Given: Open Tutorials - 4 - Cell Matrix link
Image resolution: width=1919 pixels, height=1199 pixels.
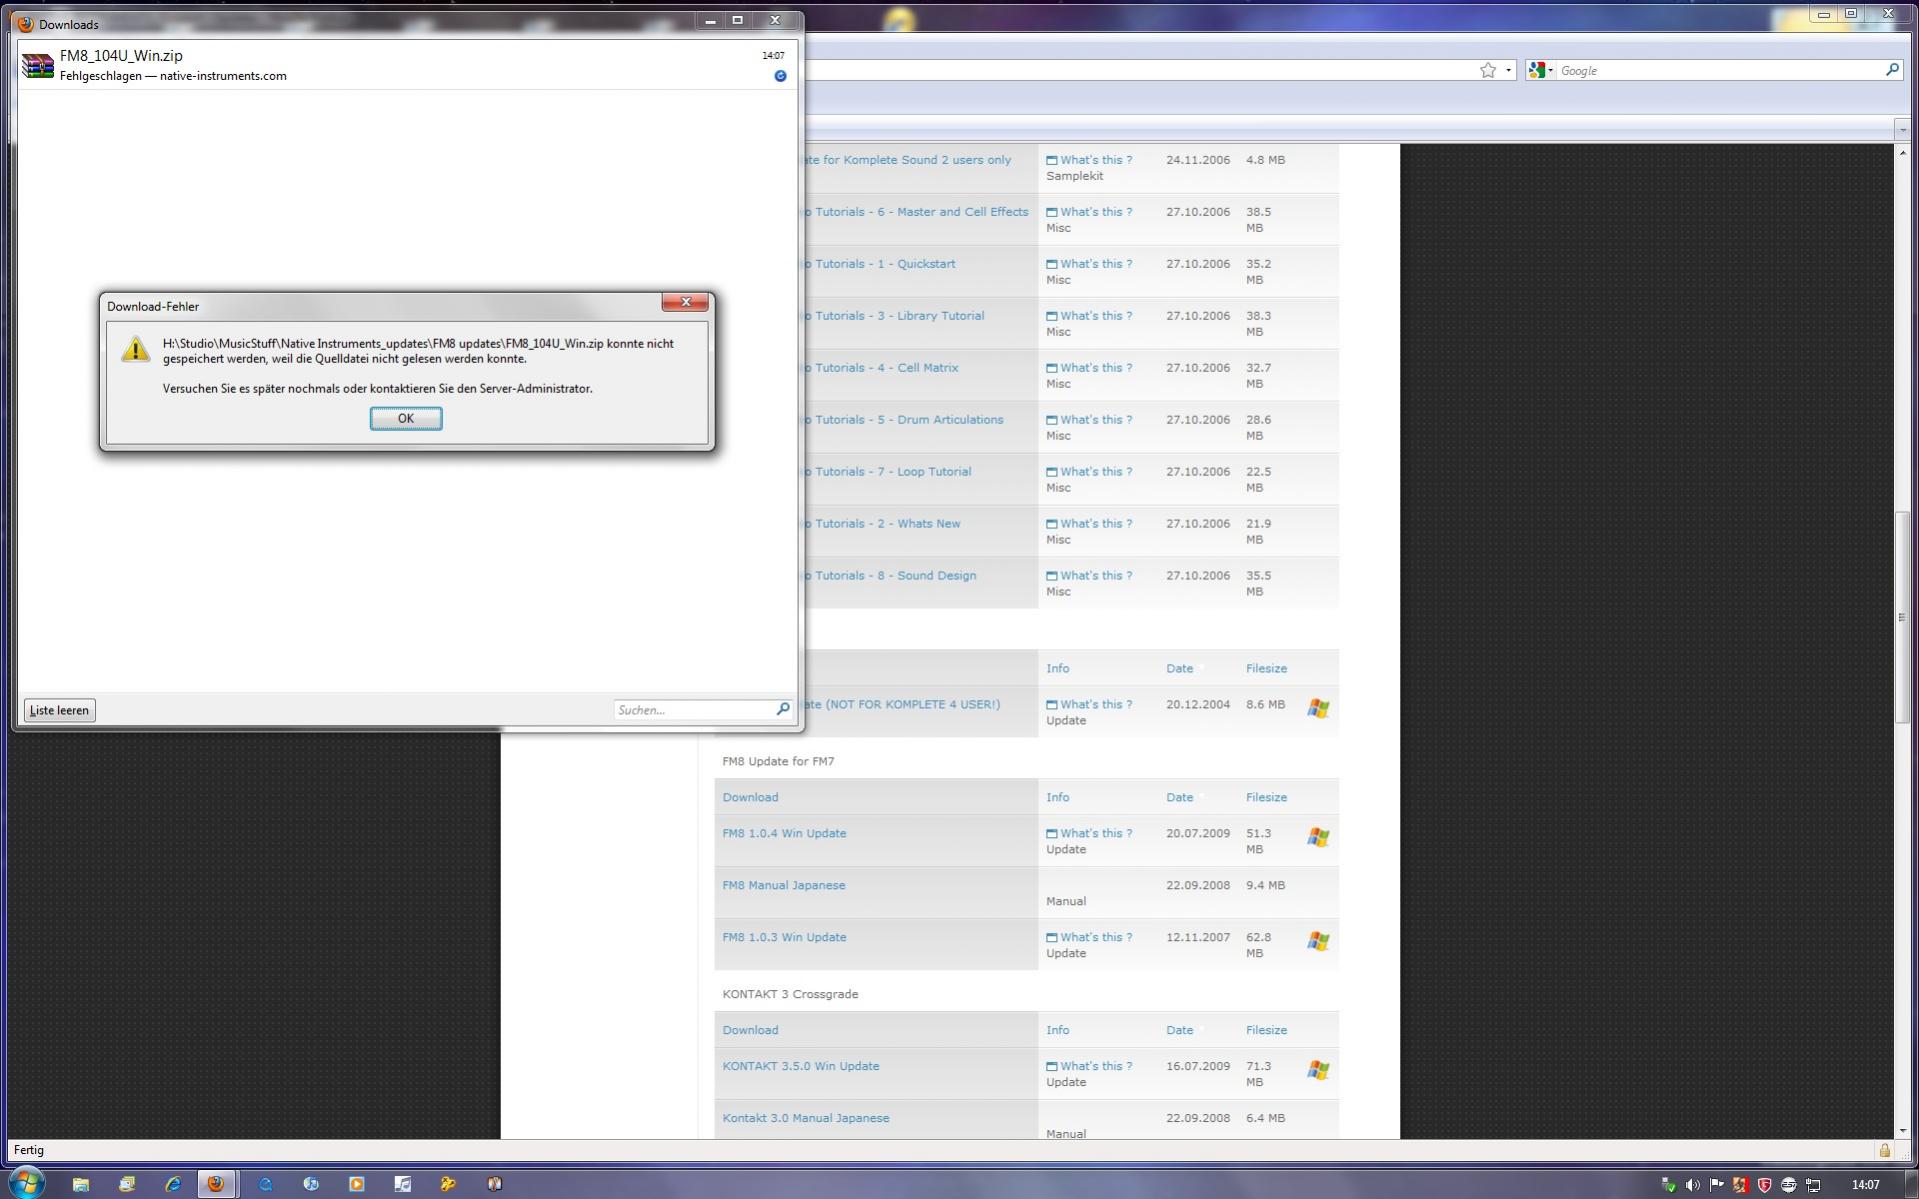Looking at the screenshot, I should tap(881, 368).
